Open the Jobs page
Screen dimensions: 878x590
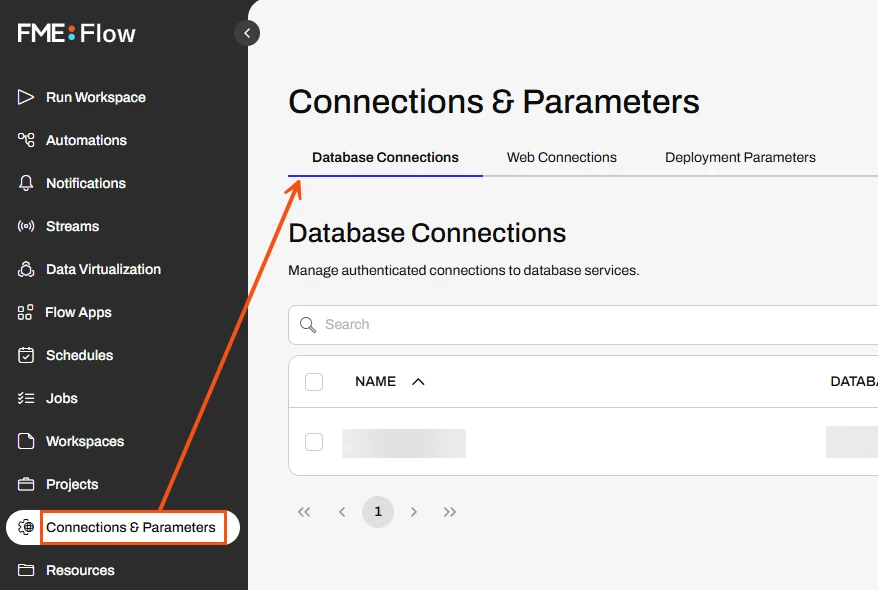[62, 398]
